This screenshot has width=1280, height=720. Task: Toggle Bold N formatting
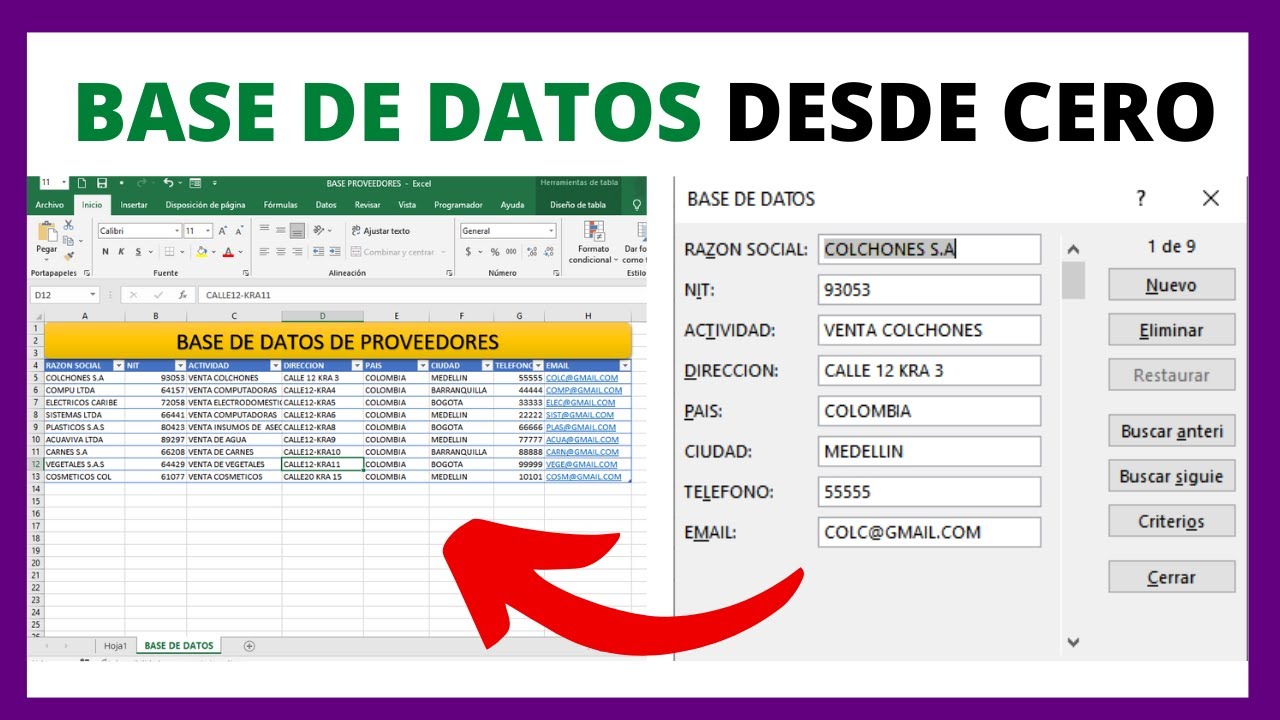click(x=105, y=252)
